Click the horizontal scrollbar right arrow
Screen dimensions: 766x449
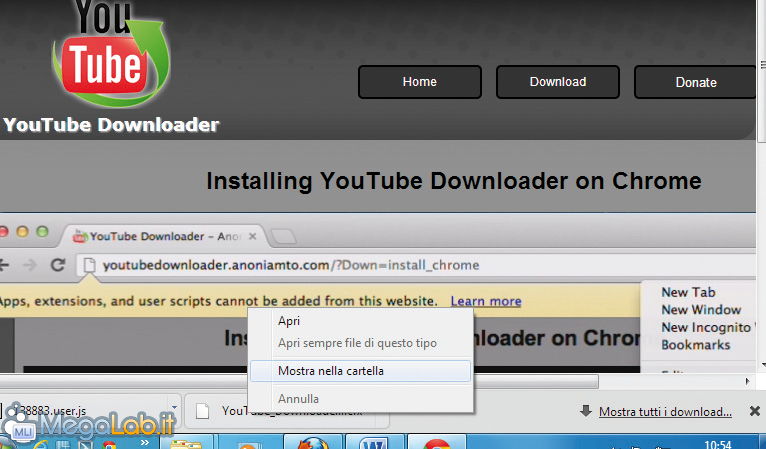[x=747, y=382]
